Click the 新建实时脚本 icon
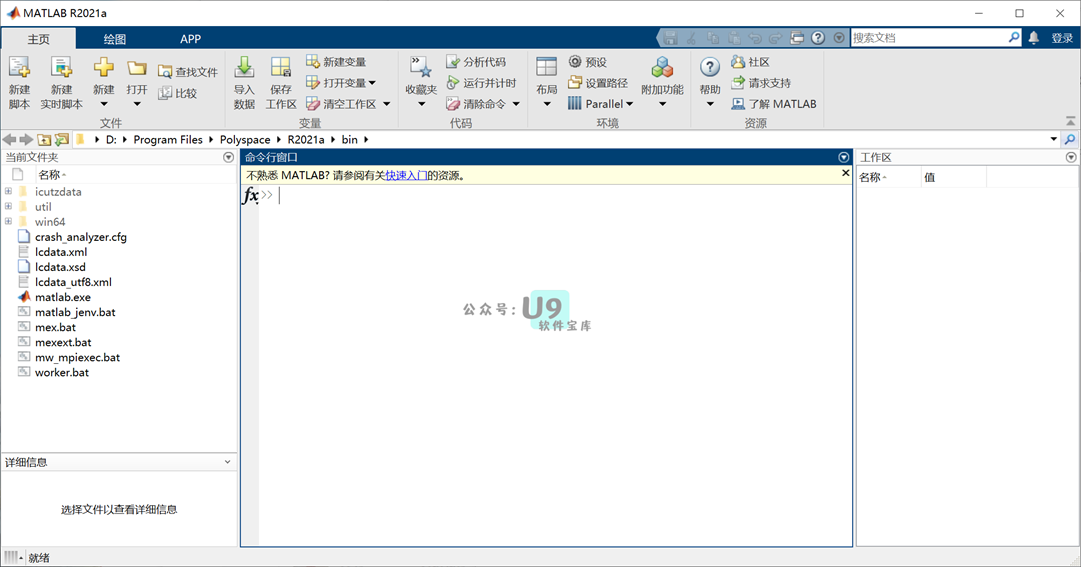Image resolution: width=1081 pixels, height=567 pixels. tap(61, 68)
